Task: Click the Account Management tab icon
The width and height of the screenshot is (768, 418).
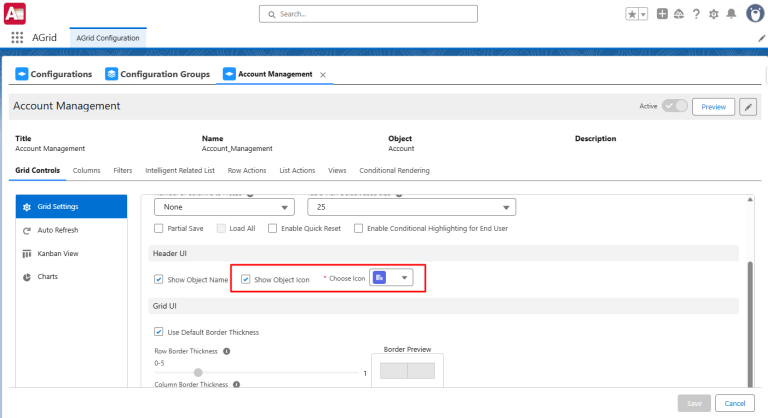Action: coord(229,74)
